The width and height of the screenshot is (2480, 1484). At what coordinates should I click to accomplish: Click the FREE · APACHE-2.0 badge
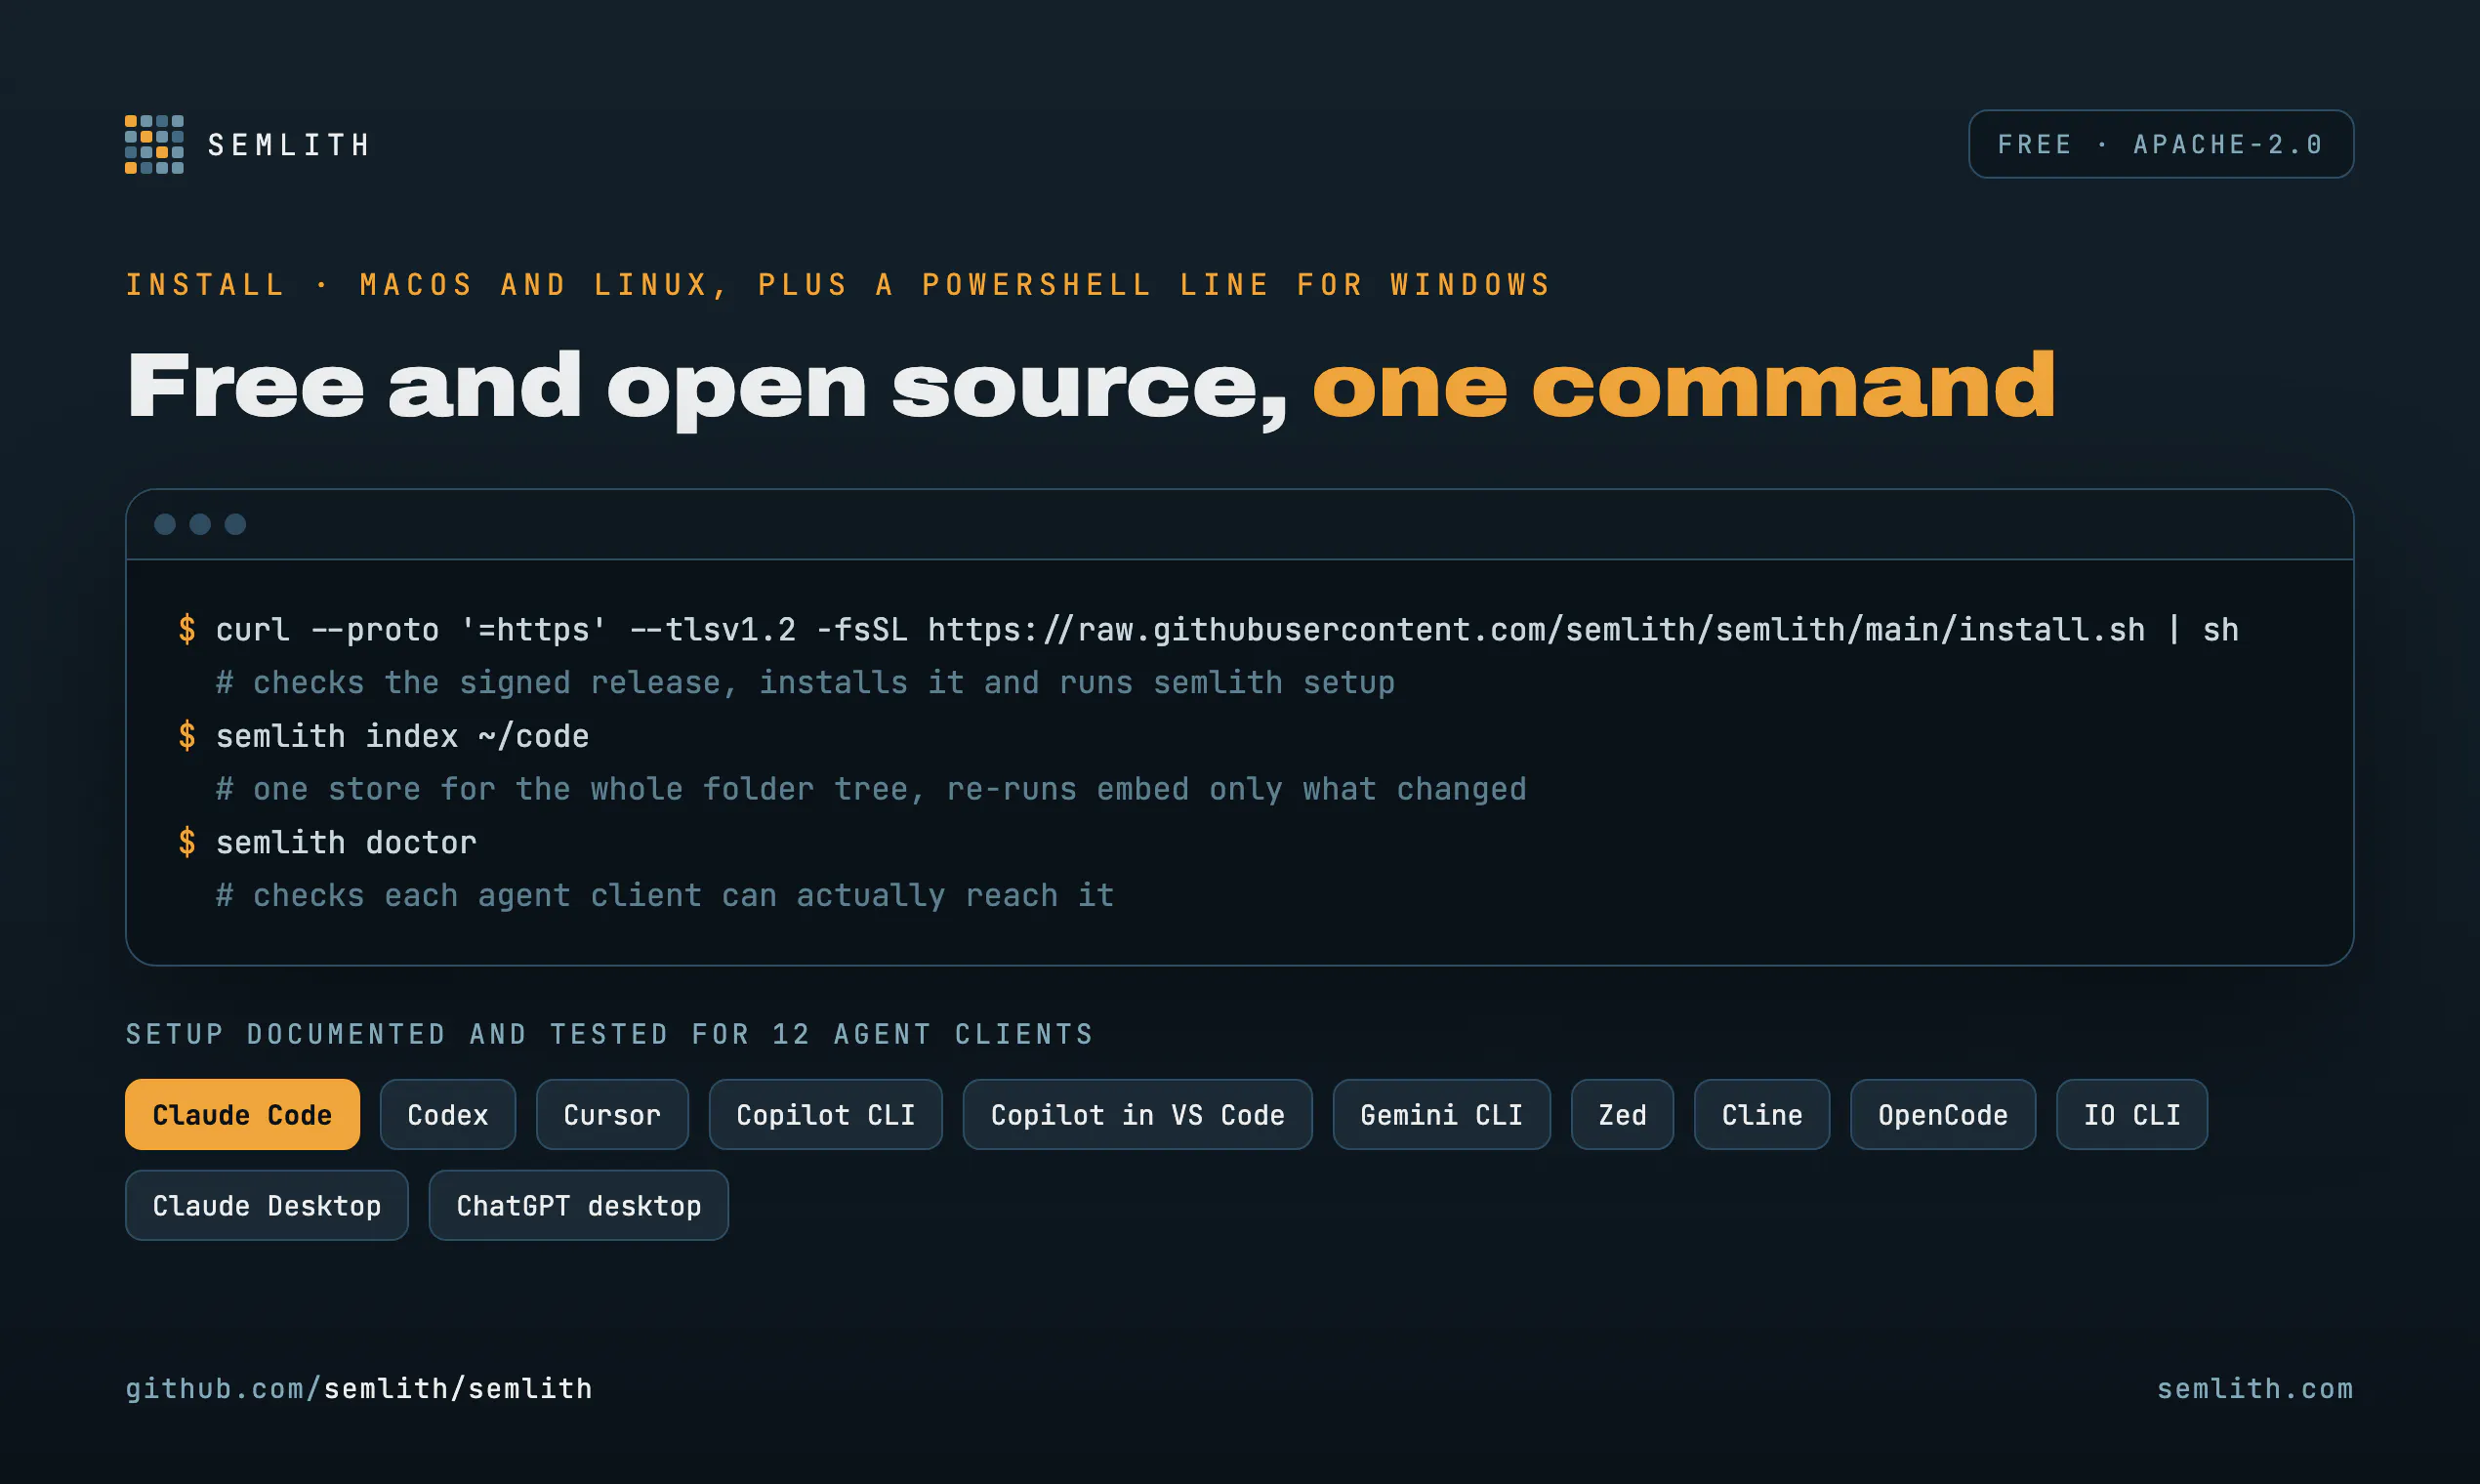(2161, 144)
